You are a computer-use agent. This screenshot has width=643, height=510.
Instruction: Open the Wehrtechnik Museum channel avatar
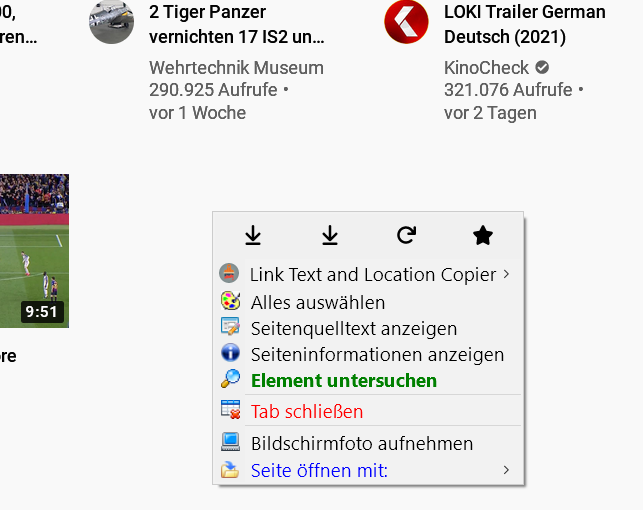coord(111,21)
